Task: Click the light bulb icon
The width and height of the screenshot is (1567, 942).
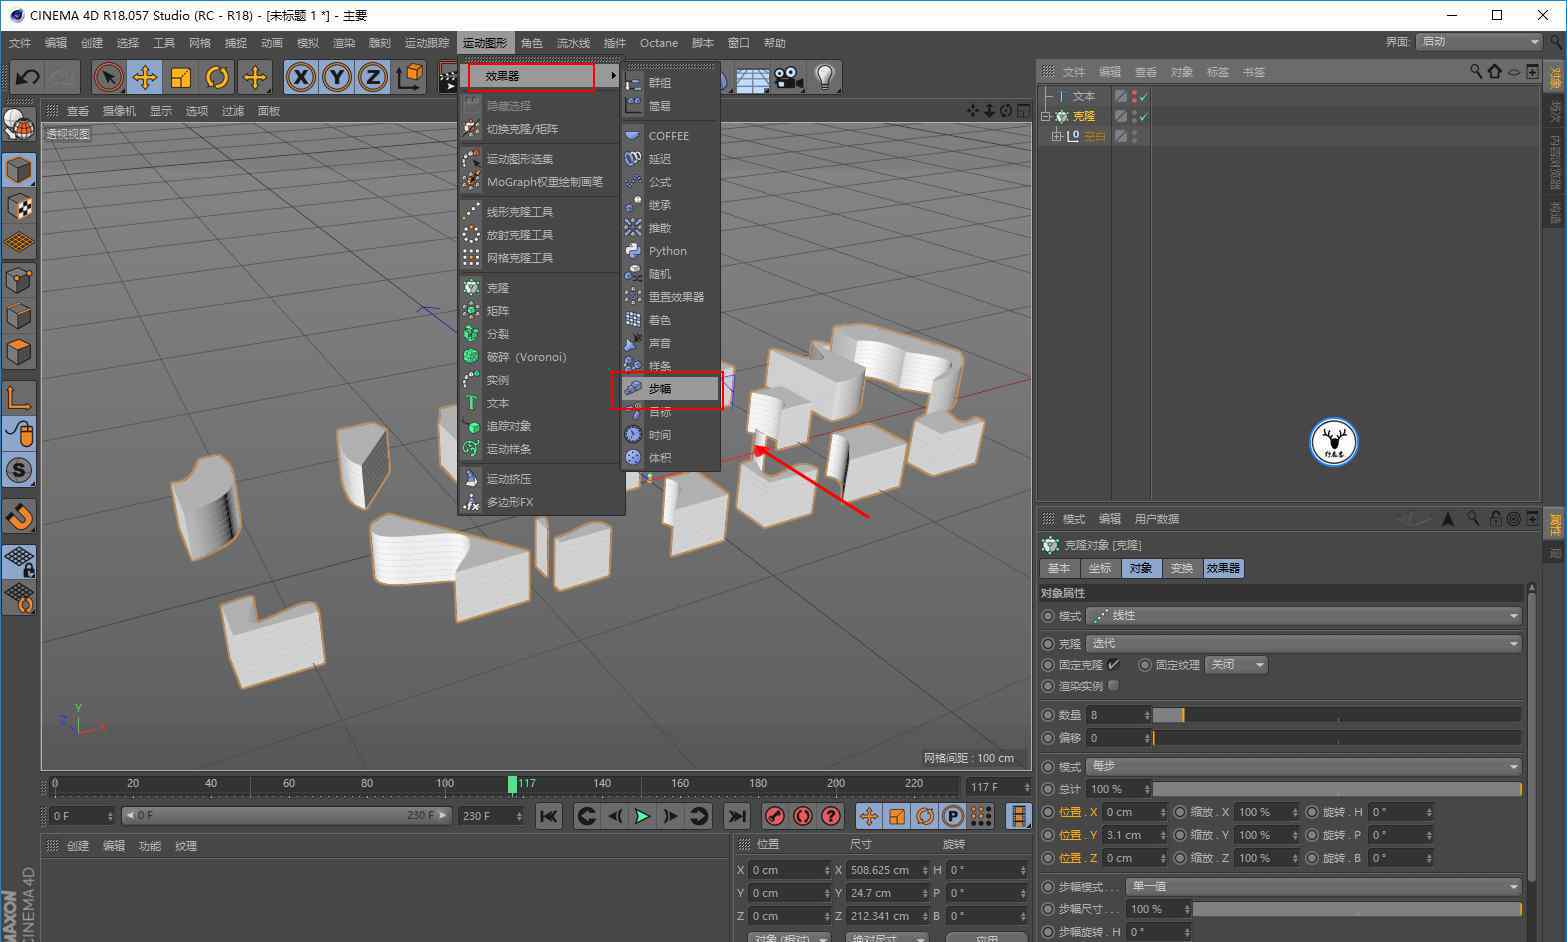Action: coord(824,77)
